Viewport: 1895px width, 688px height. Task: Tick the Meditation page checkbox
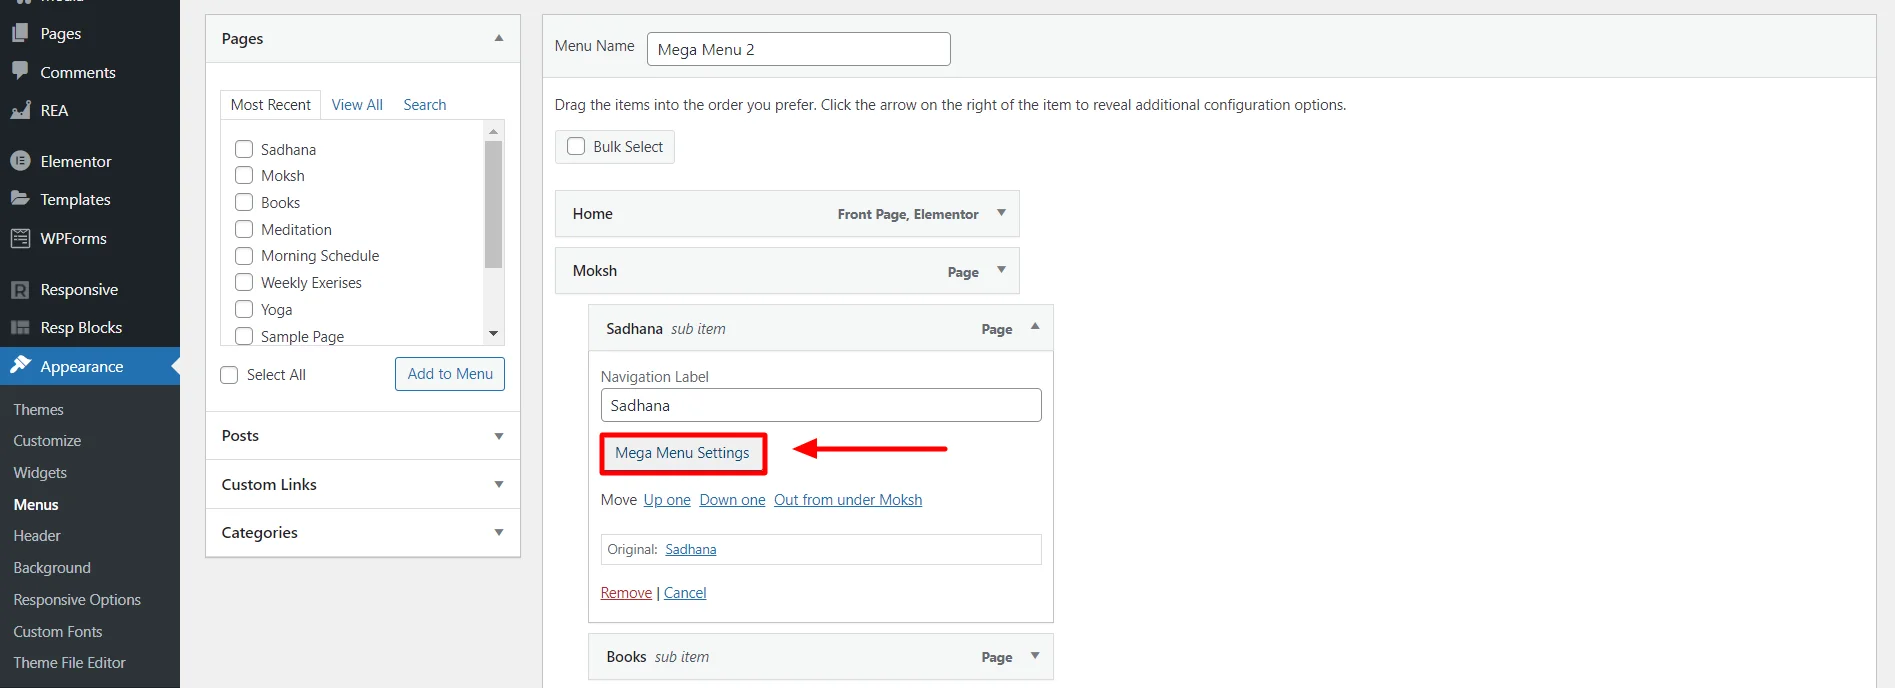tap(244, 229)
